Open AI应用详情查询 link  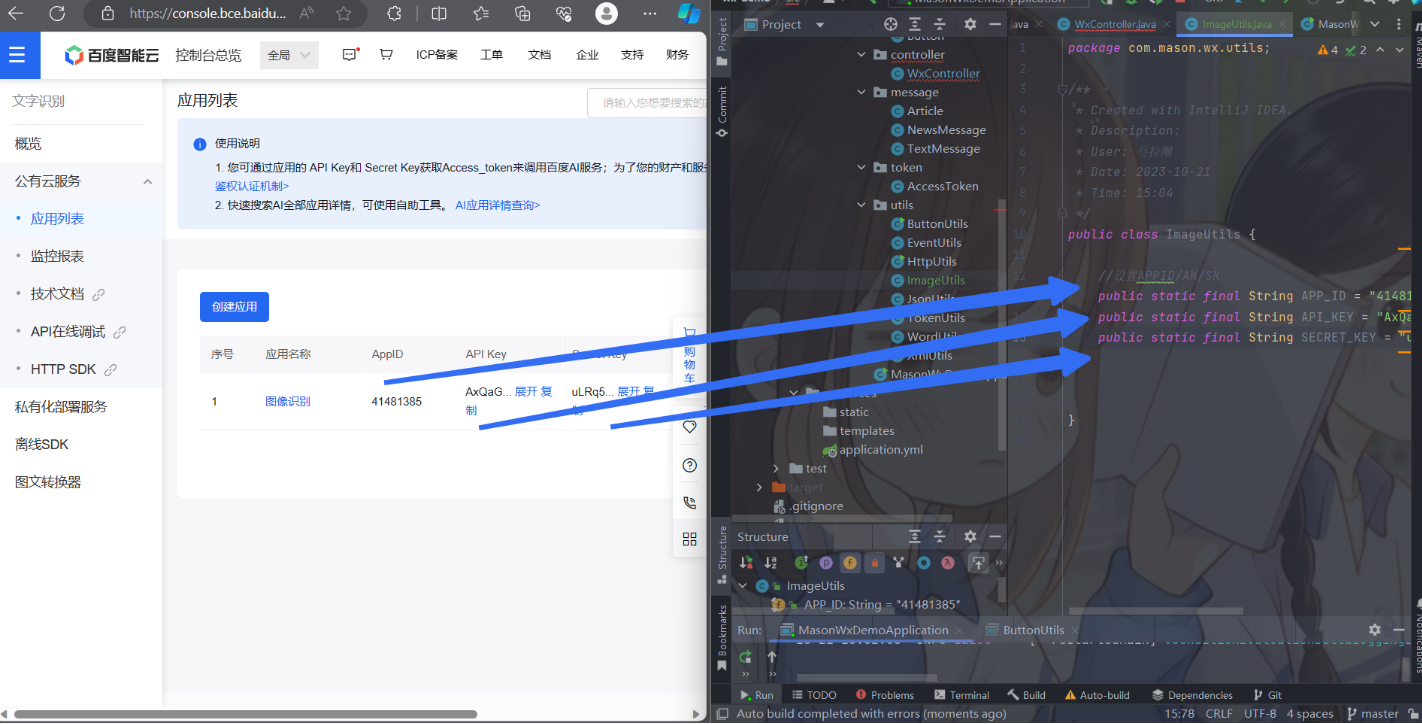point(497,205)
